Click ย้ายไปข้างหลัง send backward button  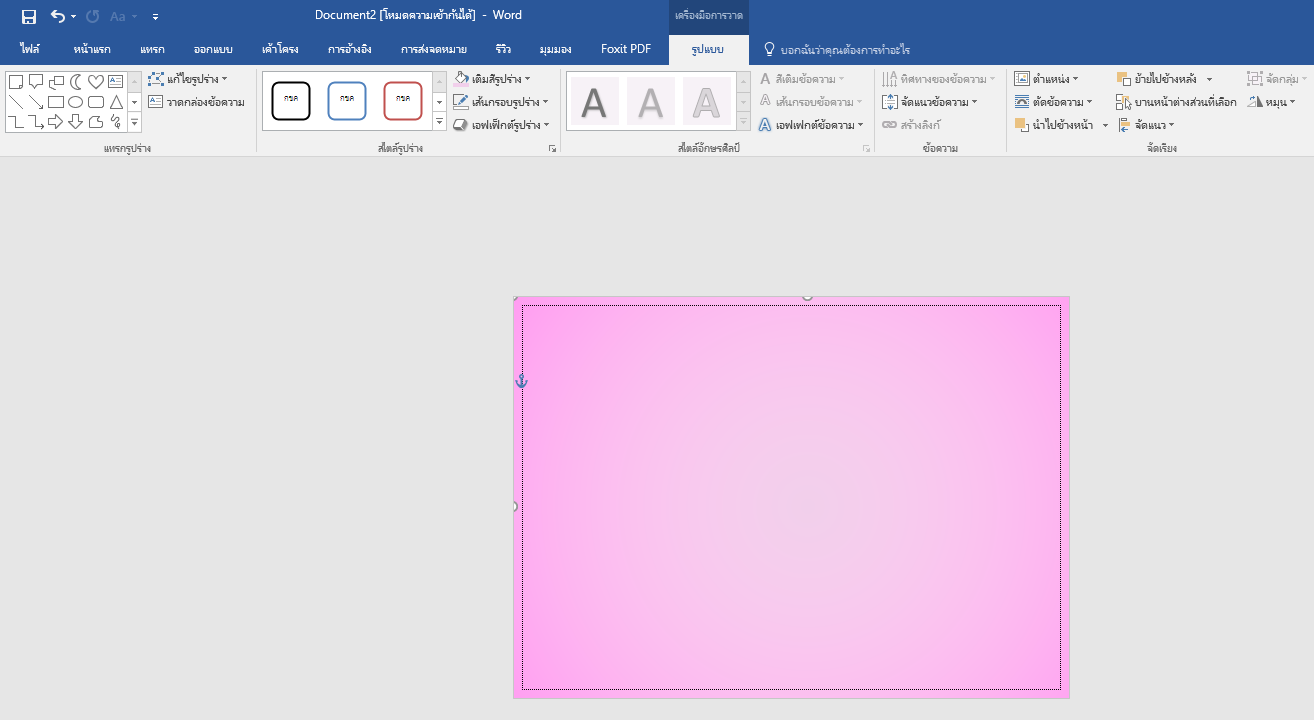[x=1156, y=78]
